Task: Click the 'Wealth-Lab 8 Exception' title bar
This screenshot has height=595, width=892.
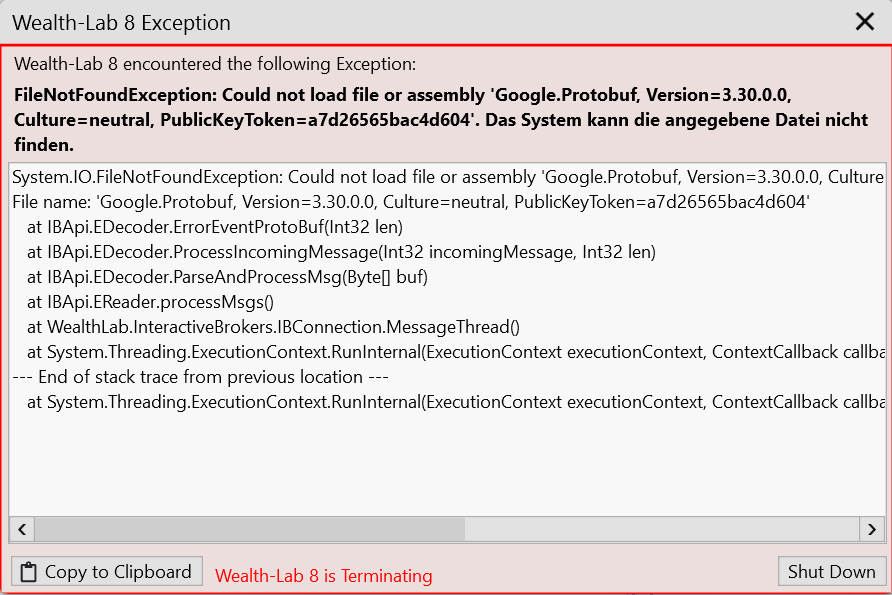Action: [x=400, y=22]
